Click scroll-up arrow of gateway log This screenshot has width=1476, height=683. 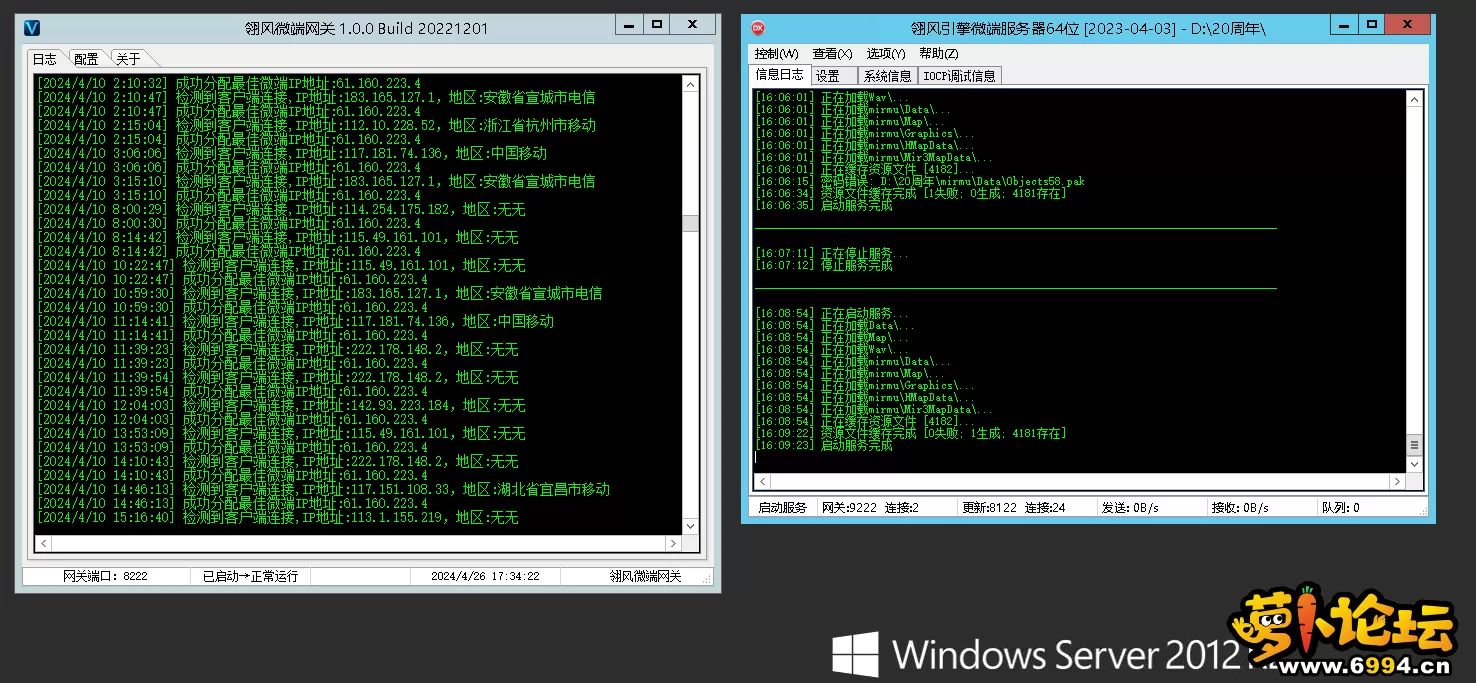pyautogui.click(x=690, y=83)
